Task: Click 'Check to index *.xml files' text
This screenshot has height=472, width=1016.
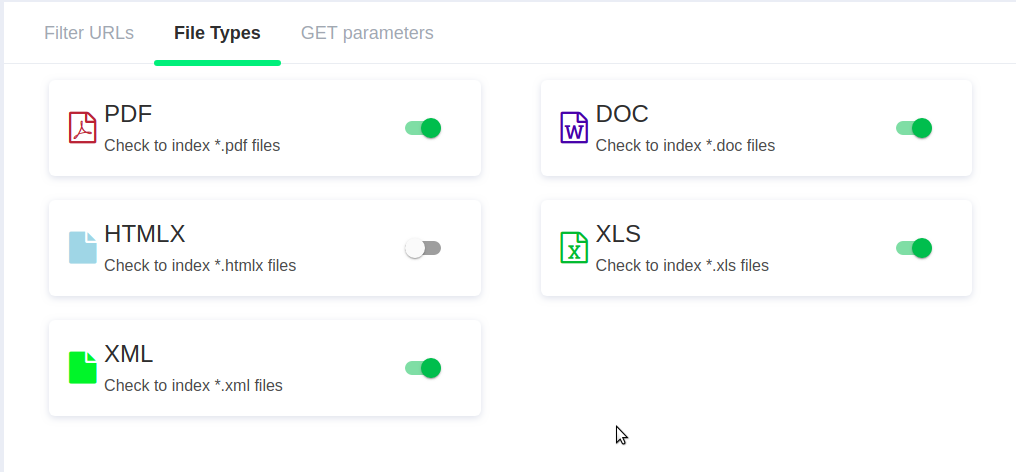Action: point(193,386)
